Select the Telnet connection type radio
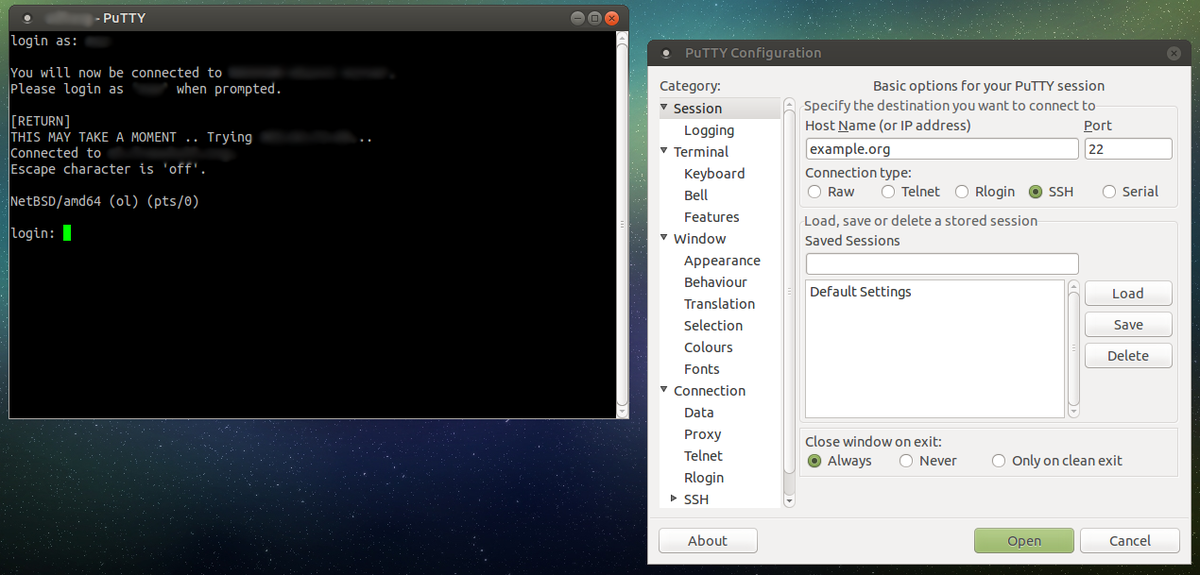 [888, 191]
